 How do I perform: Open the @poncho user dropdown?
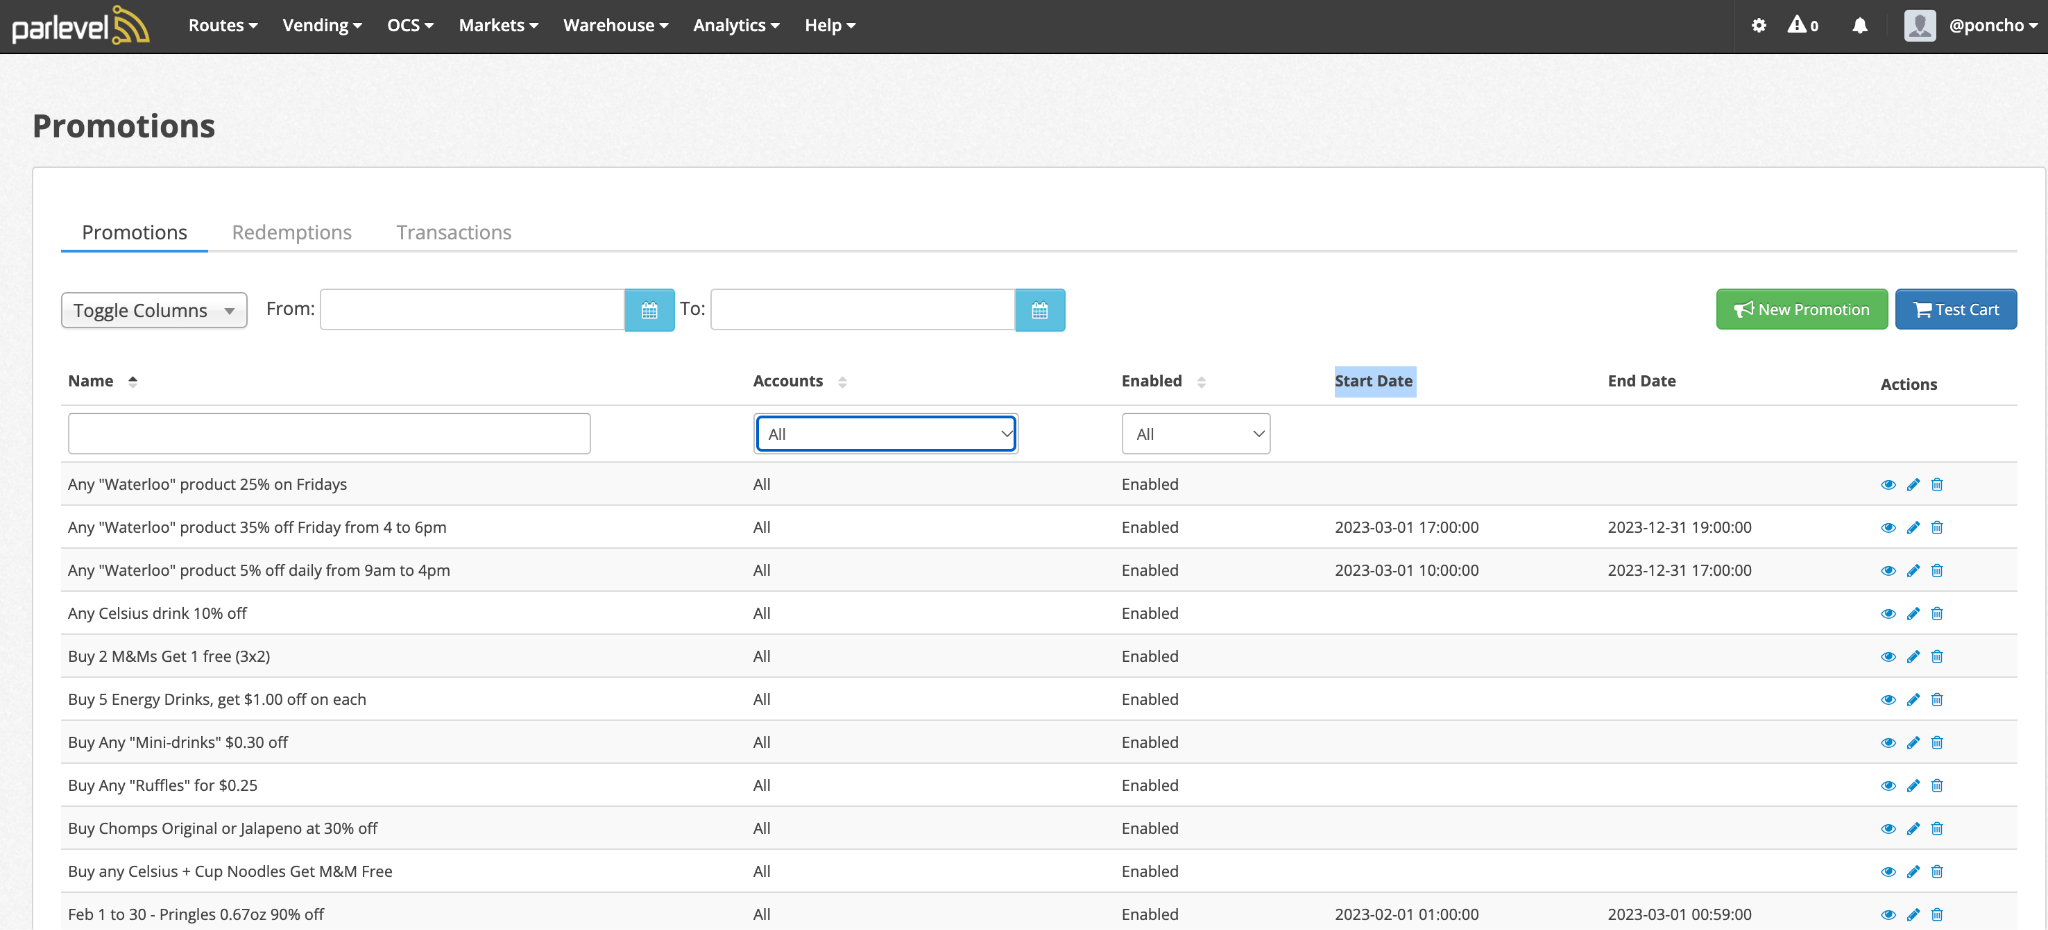pyautogui.click(x=1993, y=25)
